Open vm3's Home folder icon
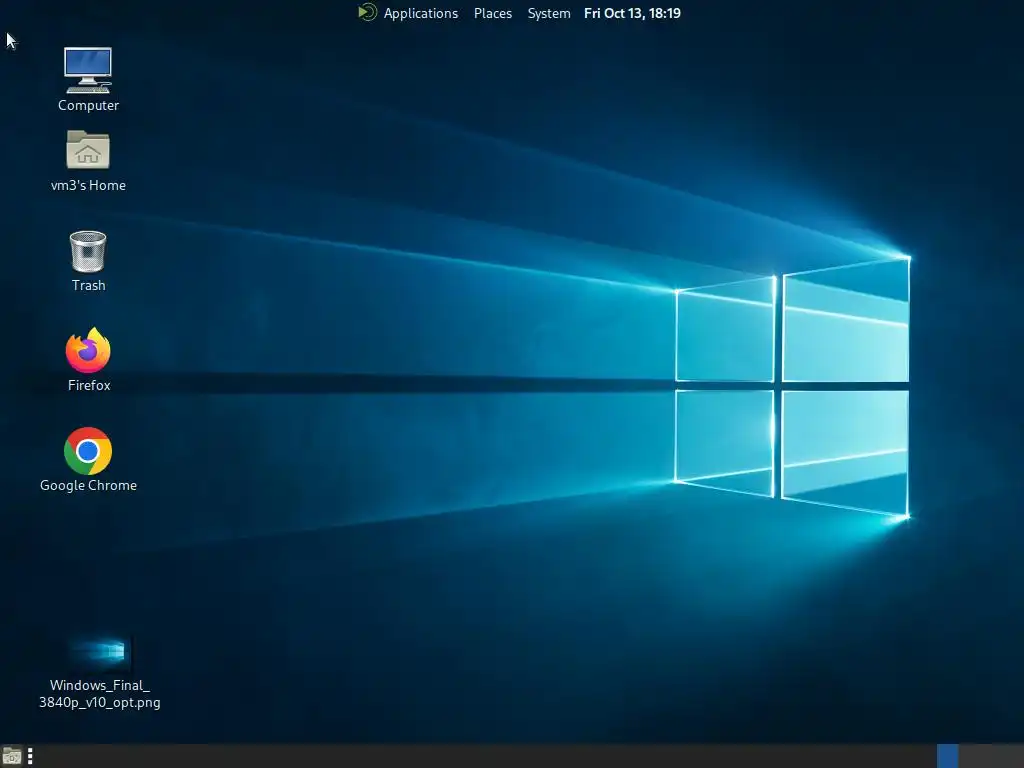 pos(88,150)
